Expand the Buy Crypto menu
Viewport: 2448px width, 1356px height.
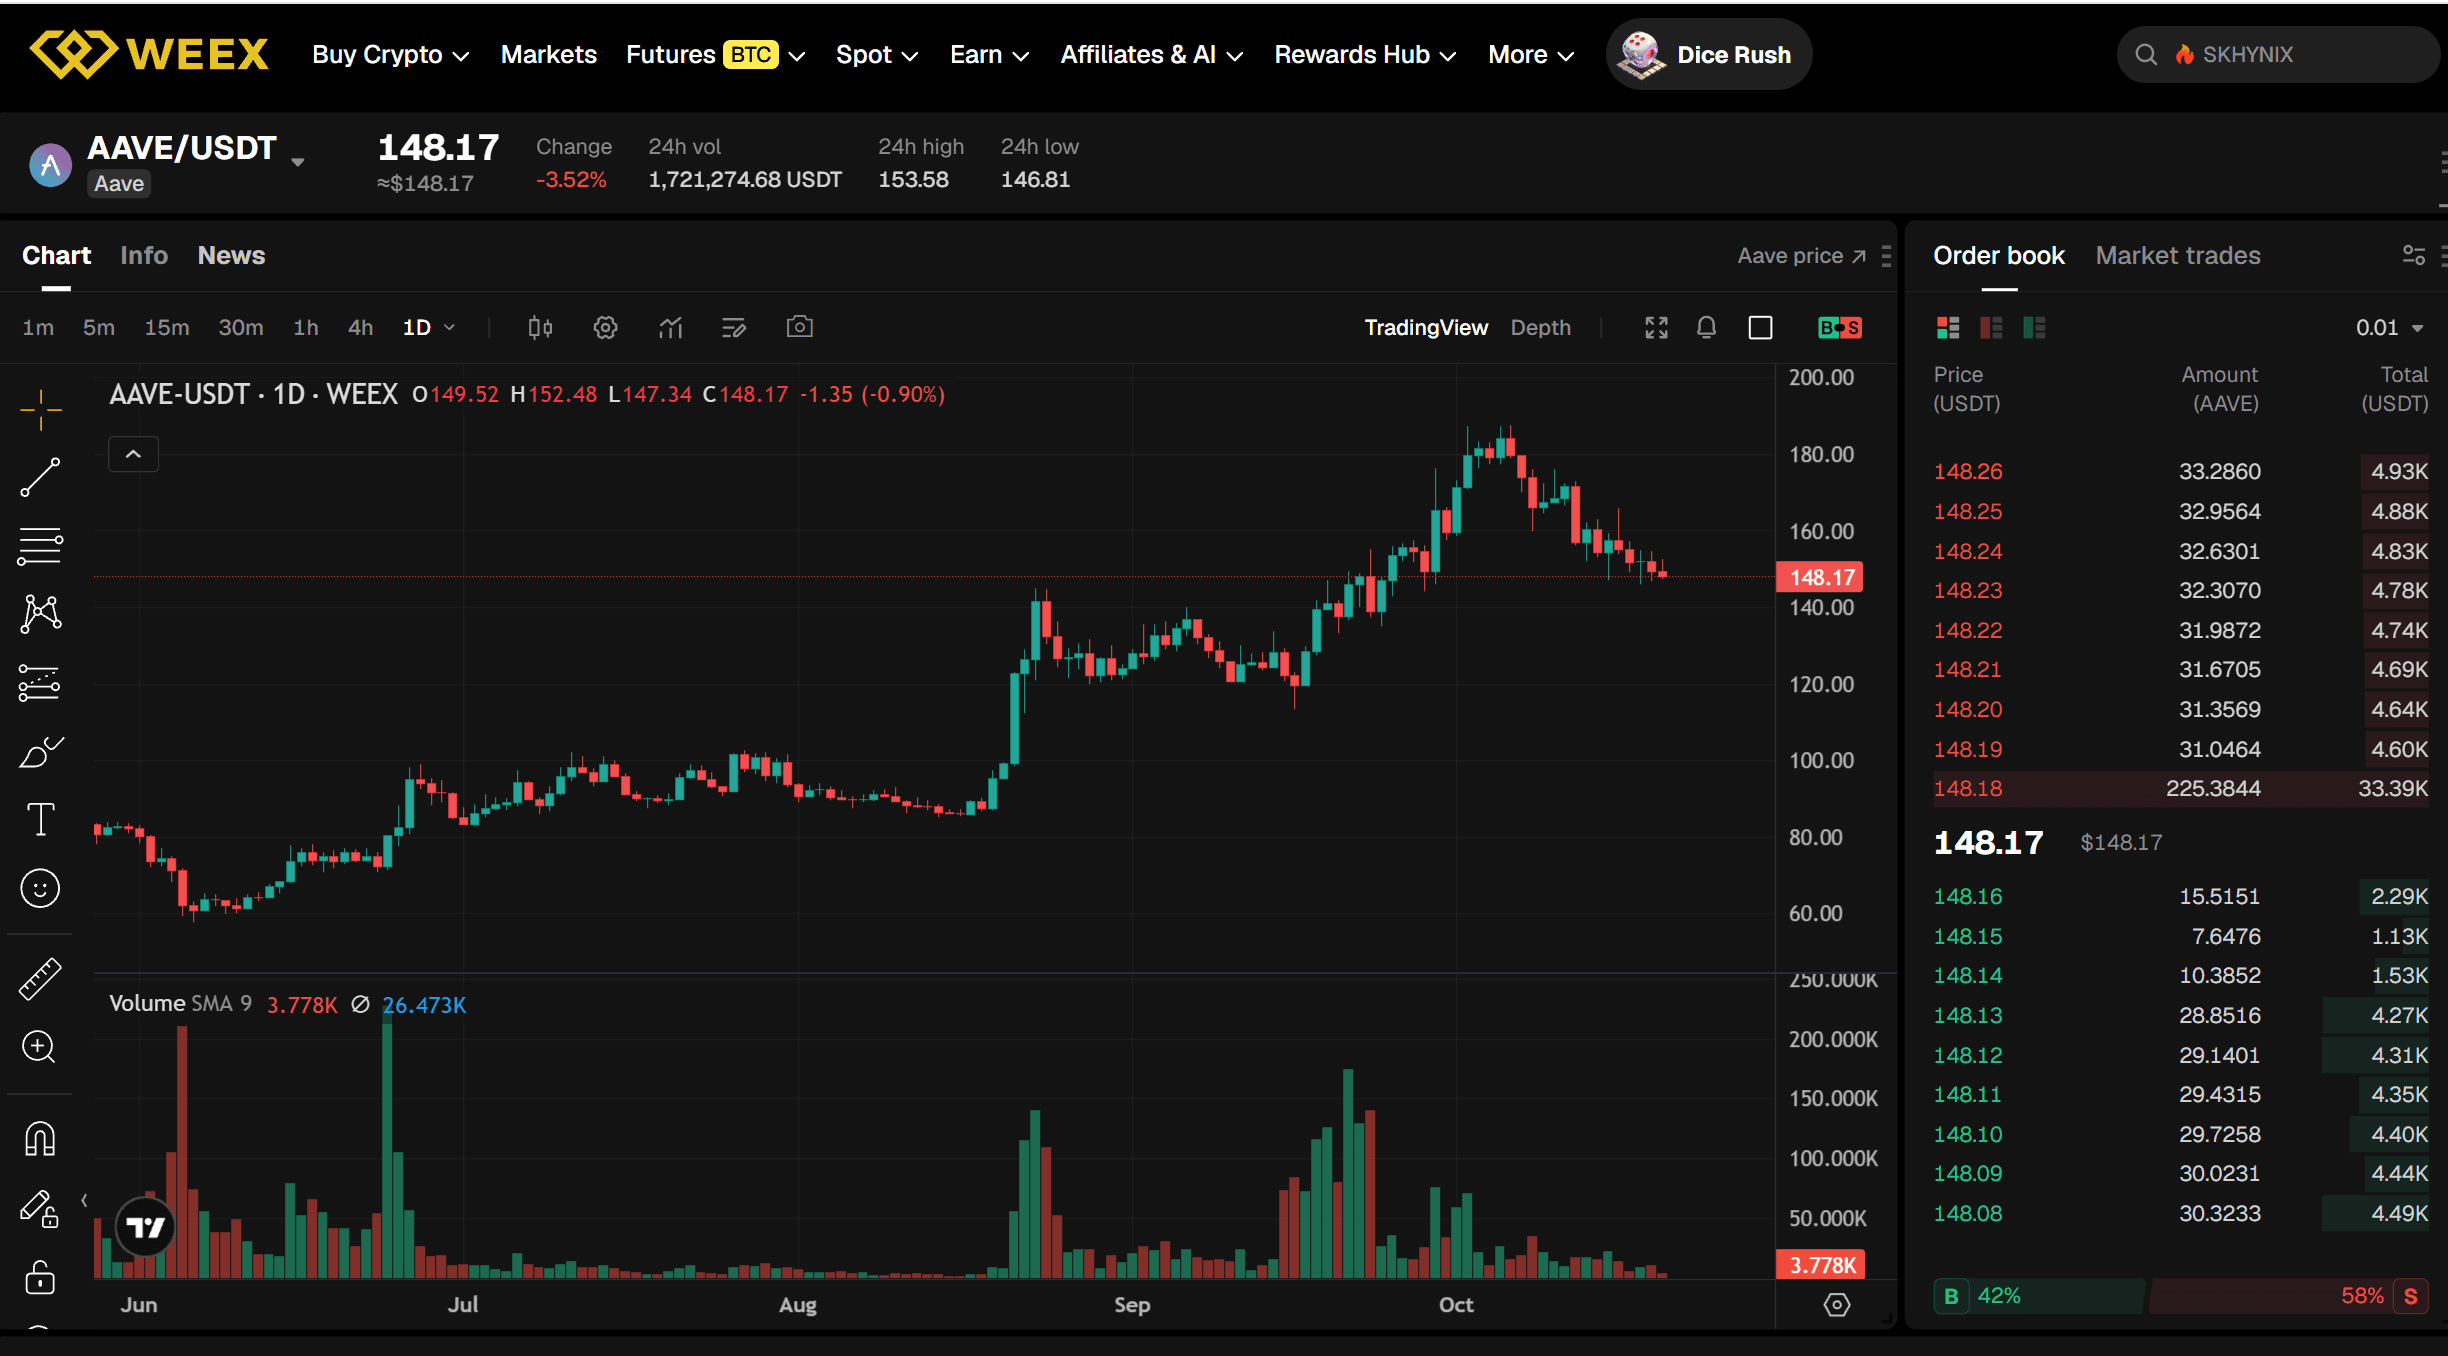click(x=390, y=55)
